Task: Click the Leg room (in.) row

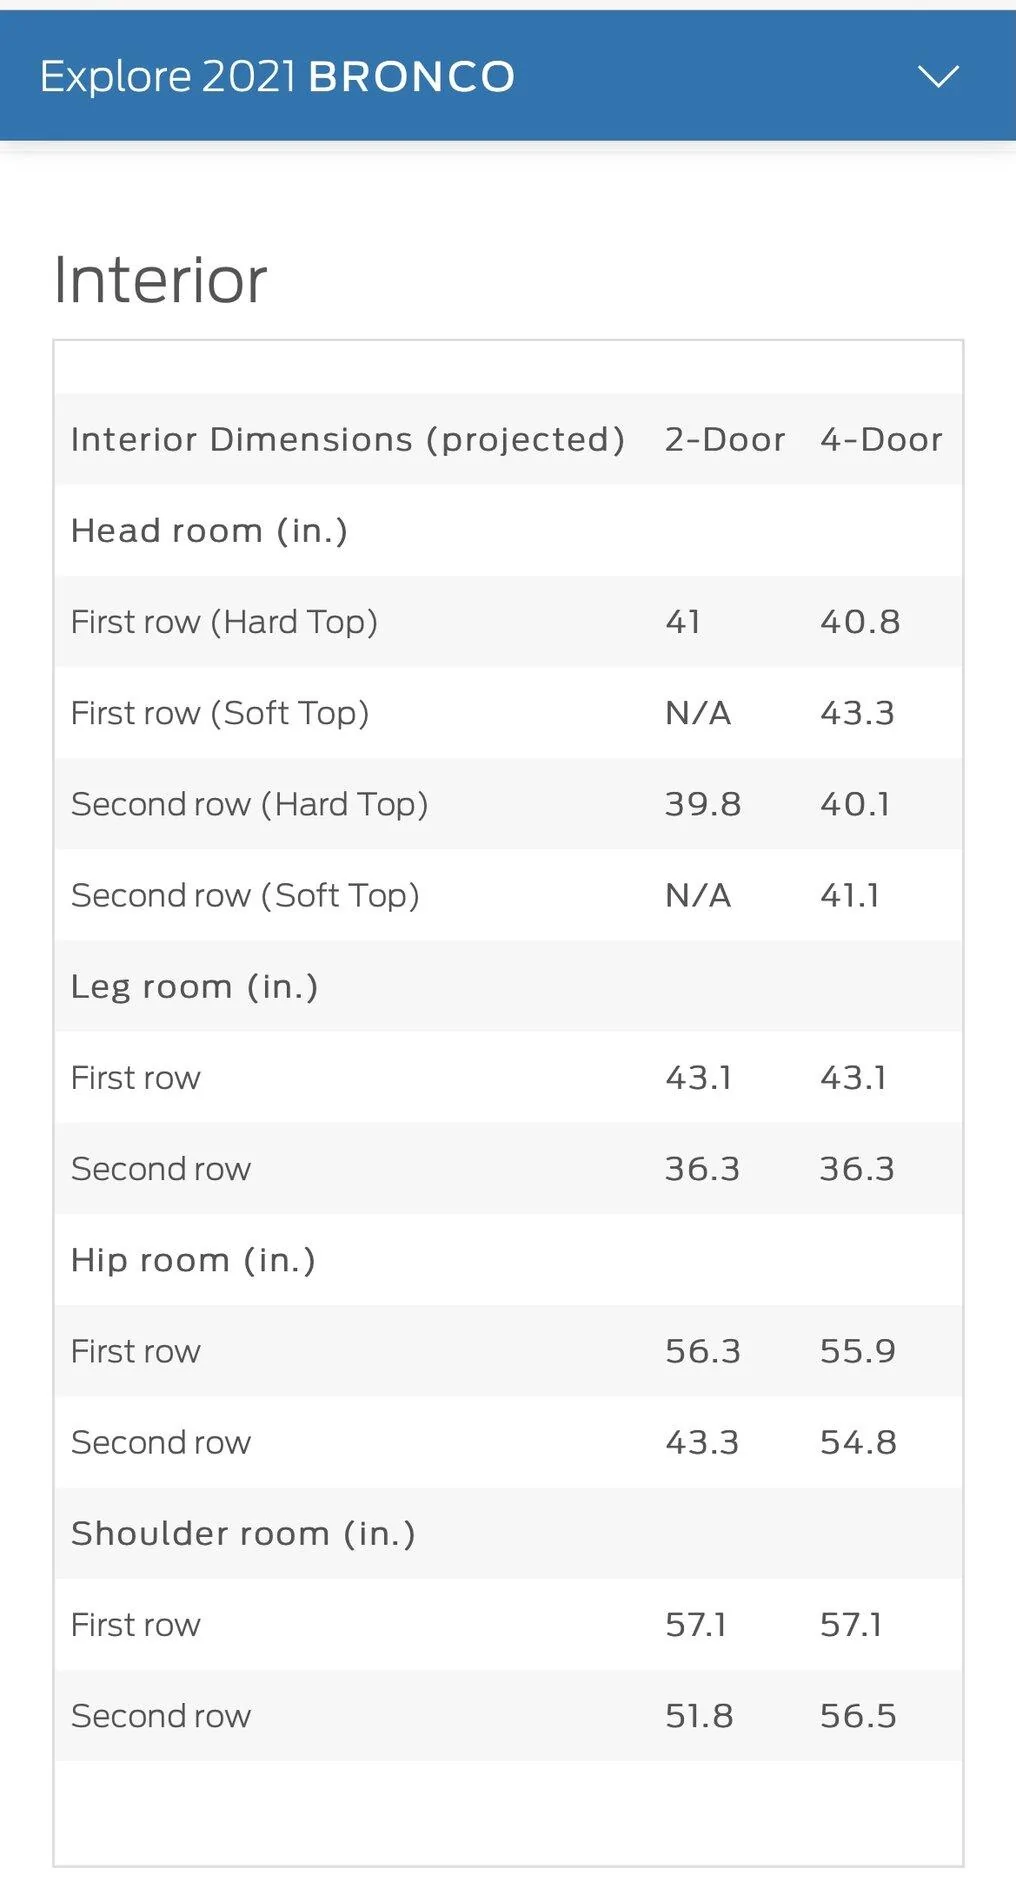Action: pos(508,986)
